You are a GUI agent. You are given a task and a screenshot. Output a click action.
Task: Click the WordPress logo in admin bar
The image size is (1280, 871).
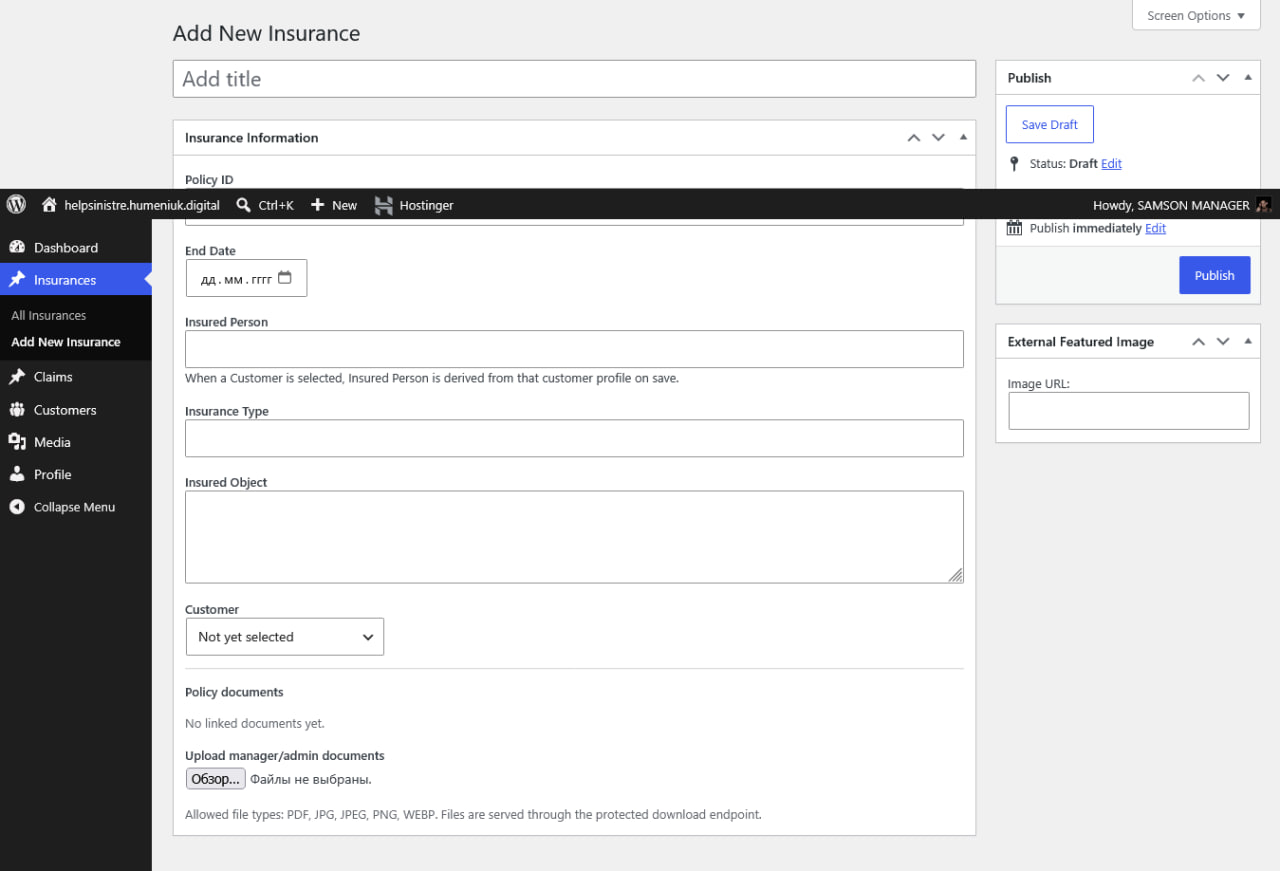[16, 204]
